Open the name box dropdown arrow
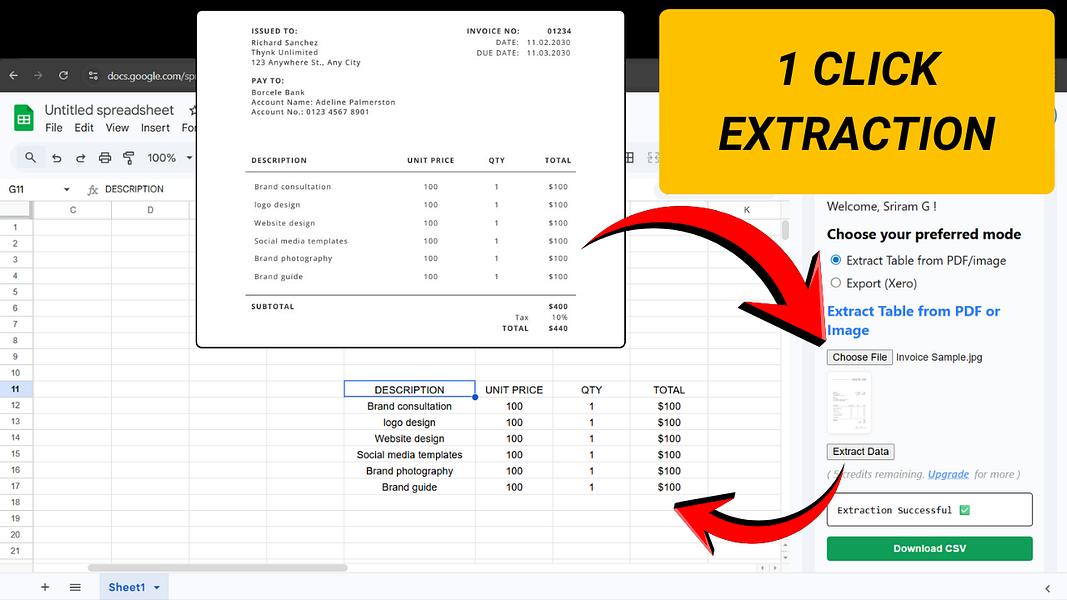Viewport: 1067px width, 600px height. click(66, 189)
